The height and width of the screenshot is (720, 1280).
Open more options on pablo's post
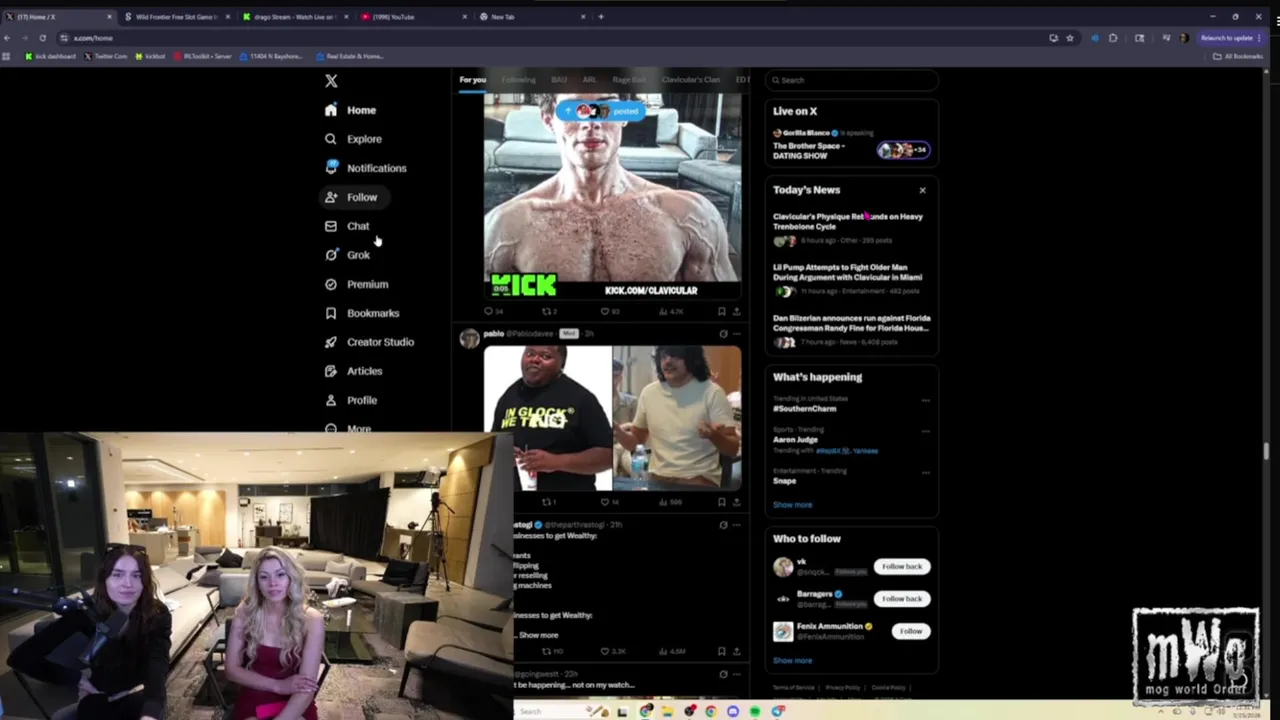[x=737, y=334]
